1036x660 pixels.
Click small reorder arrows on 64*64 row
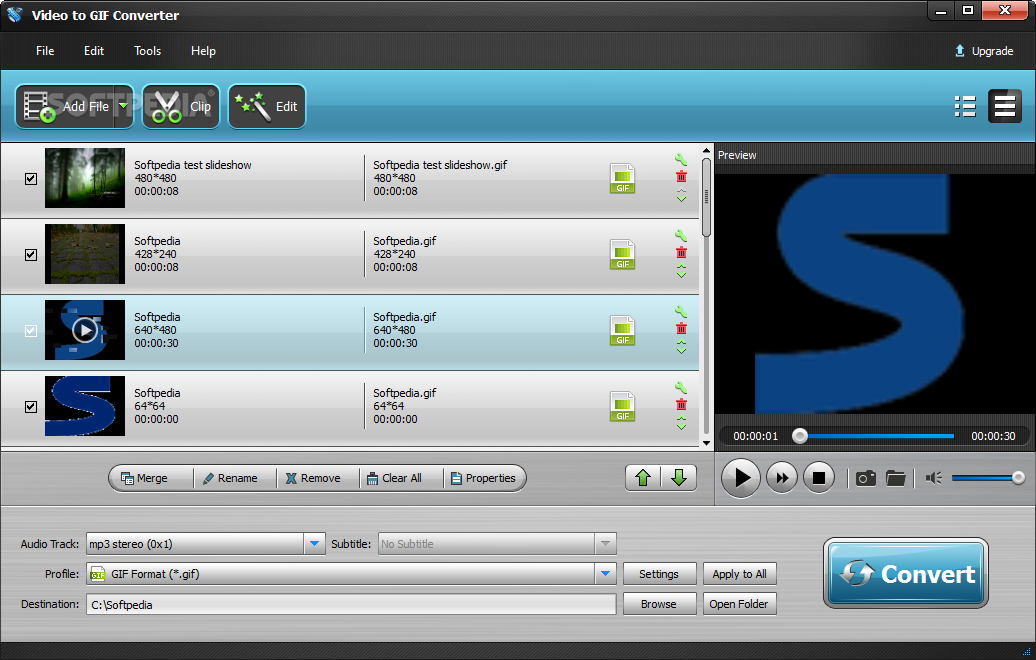pos(681,423)
